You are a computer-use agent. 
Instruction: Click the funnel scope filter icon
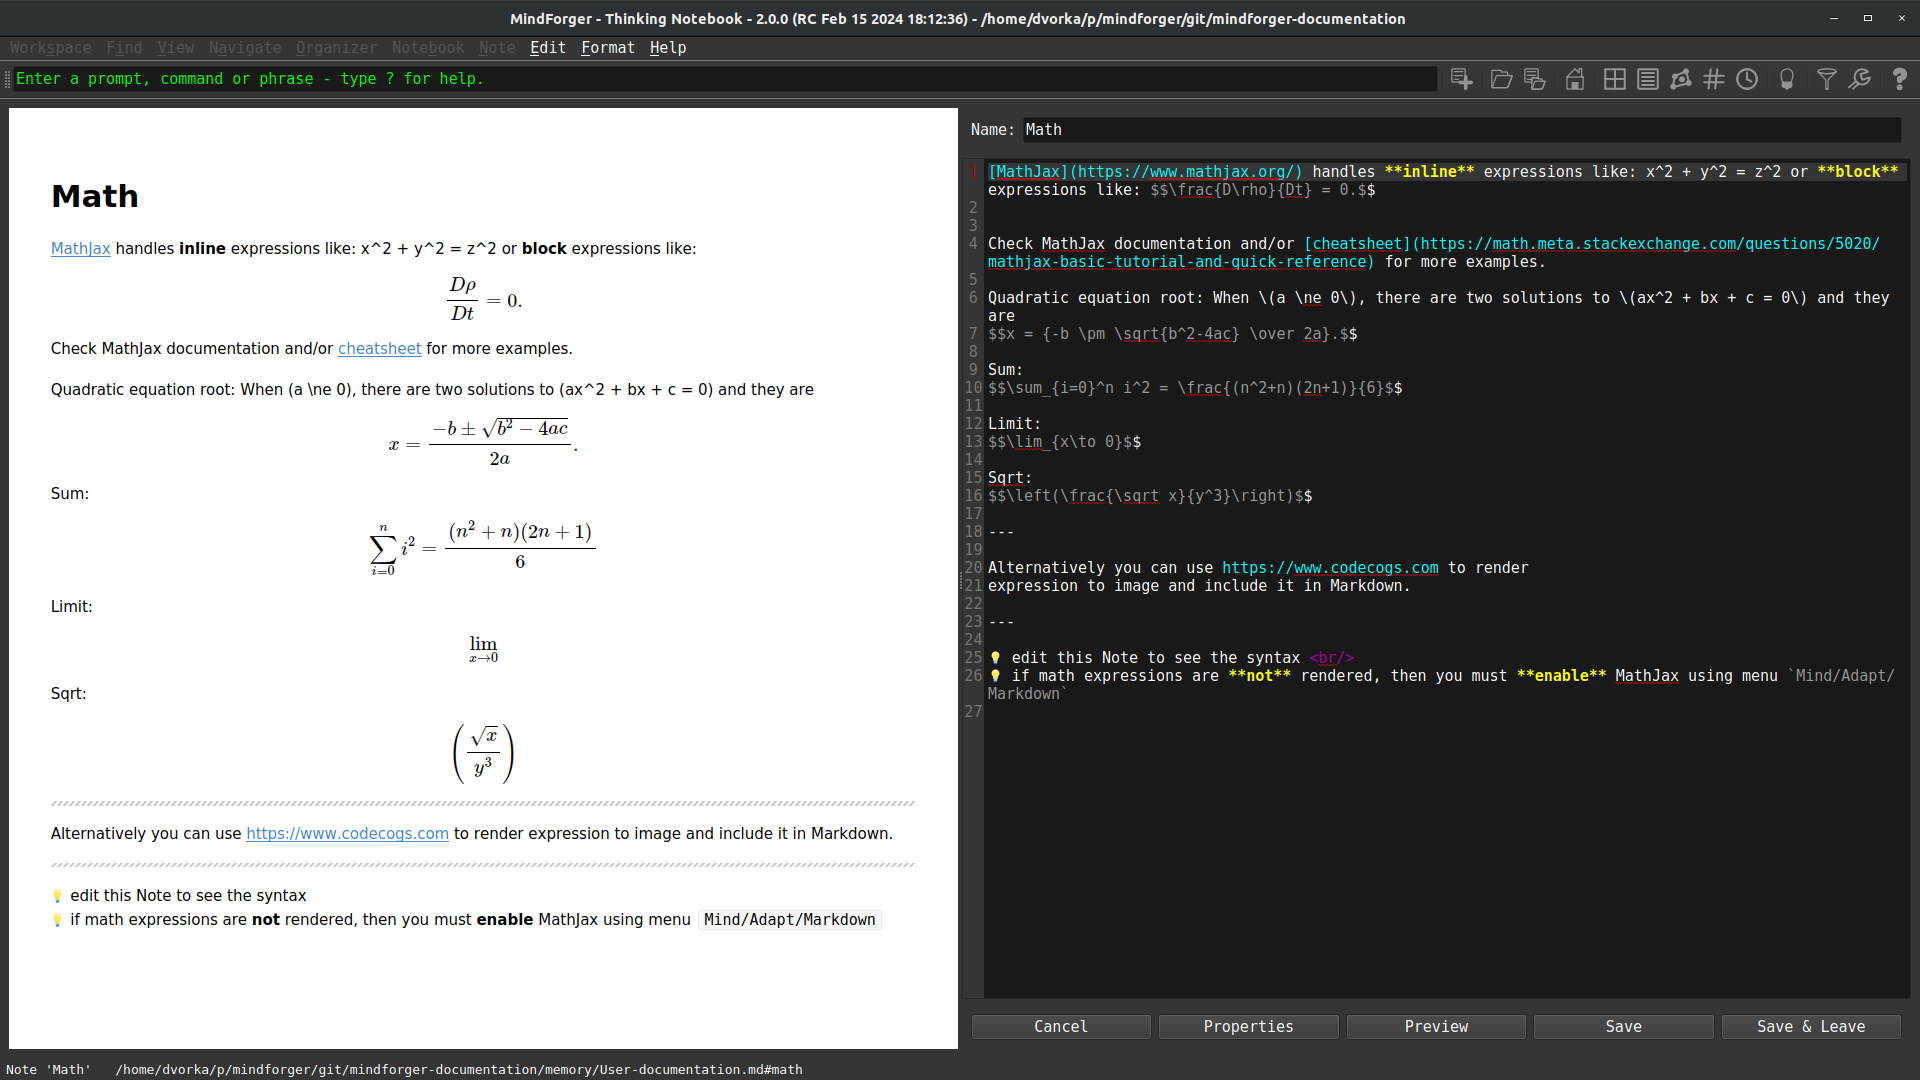[x=1826, y=79]
